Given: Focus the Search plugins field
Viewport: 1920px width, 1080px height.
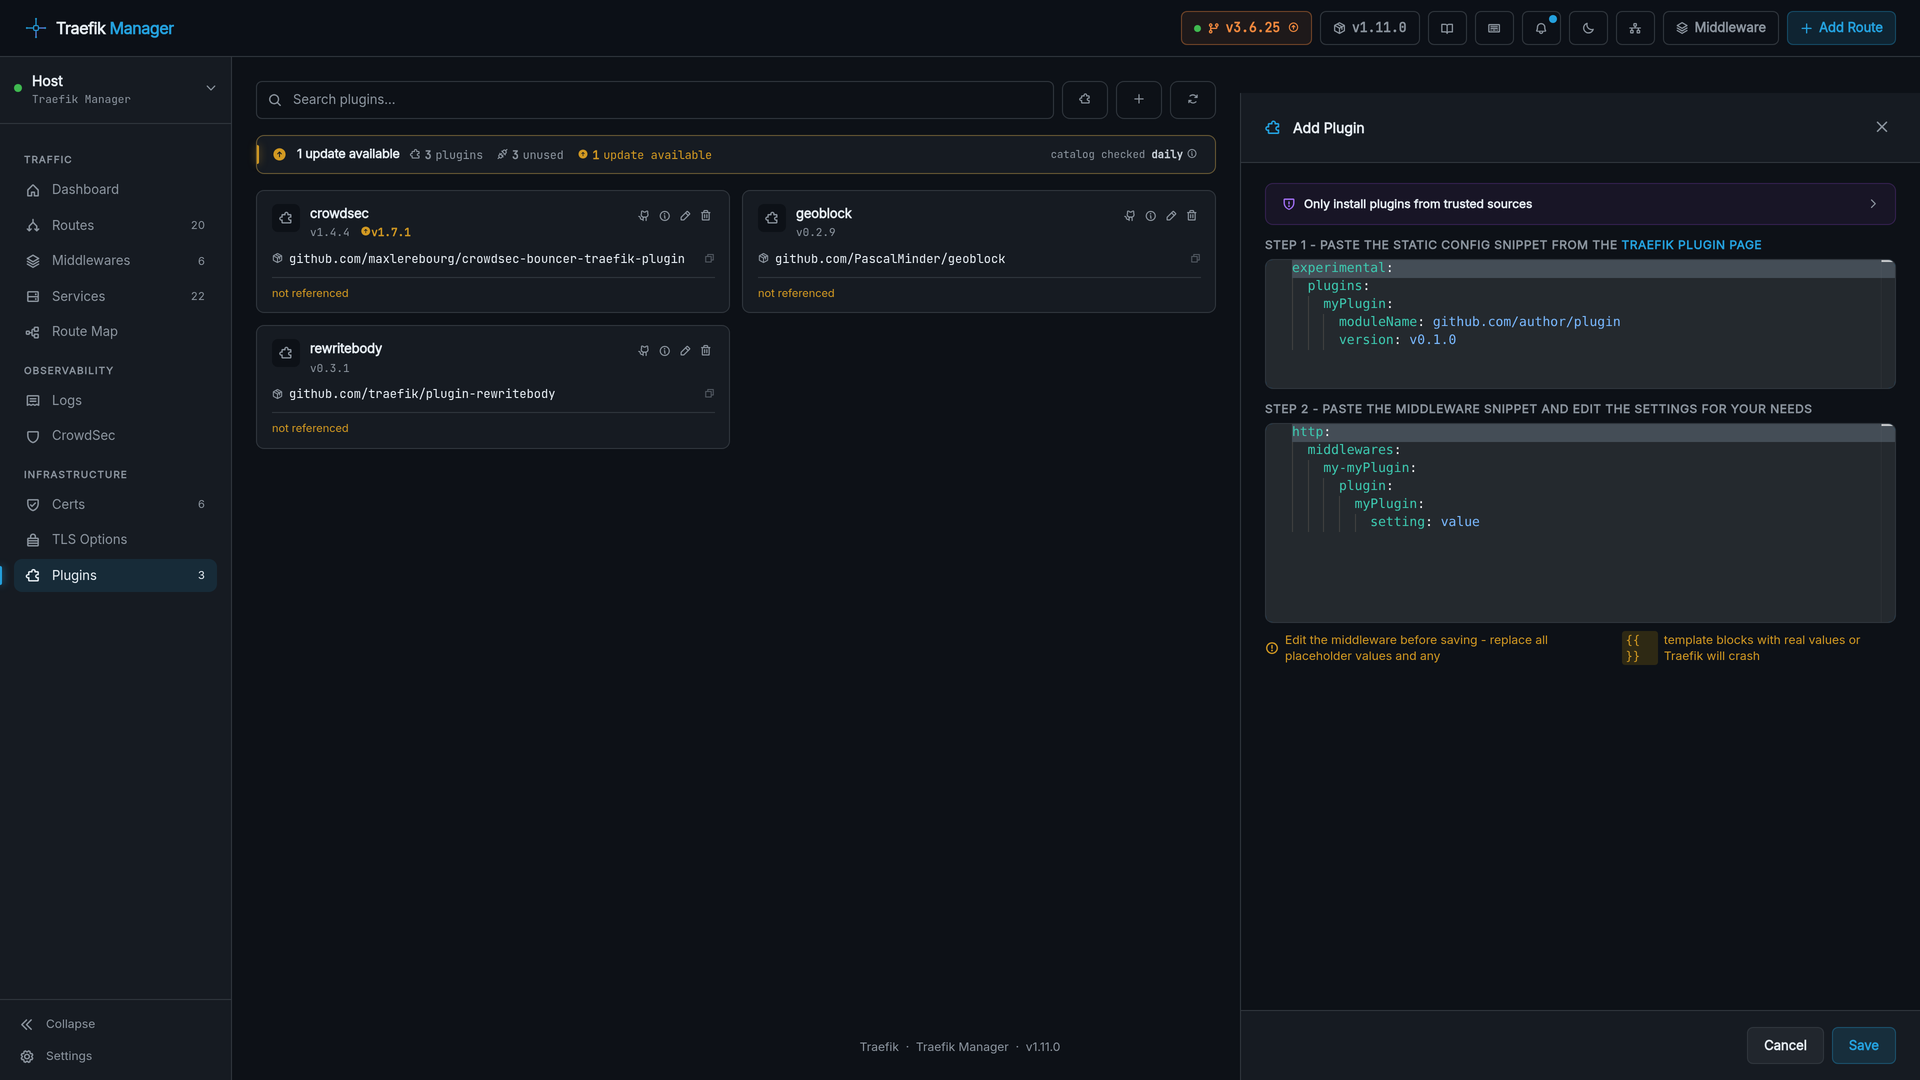Looking at the screenshot, I should pyautogui.click(x=655, y=100).
